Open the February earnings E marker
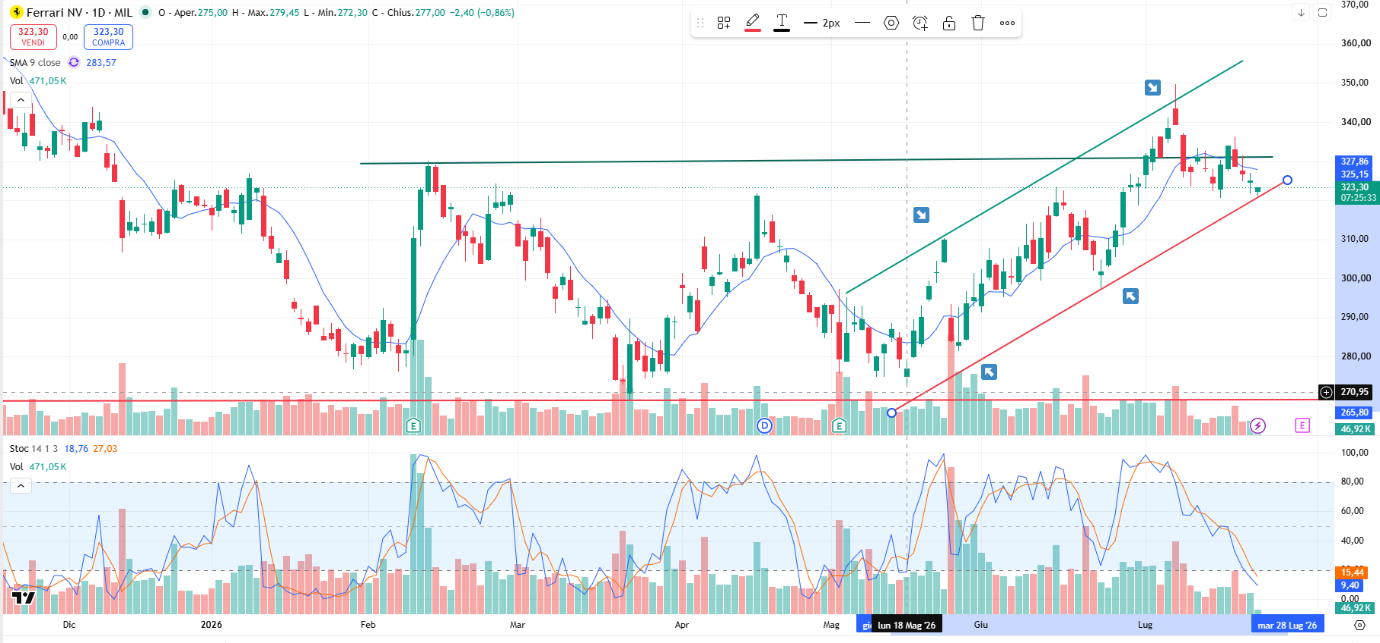Screen dimensions: 1380x643 click(x=413, y=426)
